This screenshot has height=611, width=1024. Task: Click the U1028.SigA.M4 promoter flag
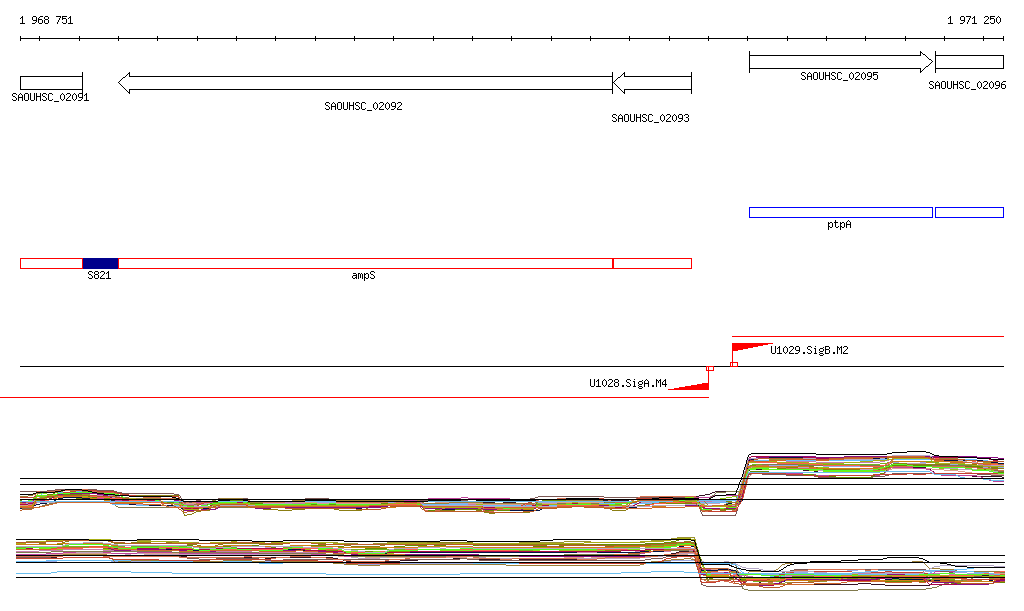690,386
